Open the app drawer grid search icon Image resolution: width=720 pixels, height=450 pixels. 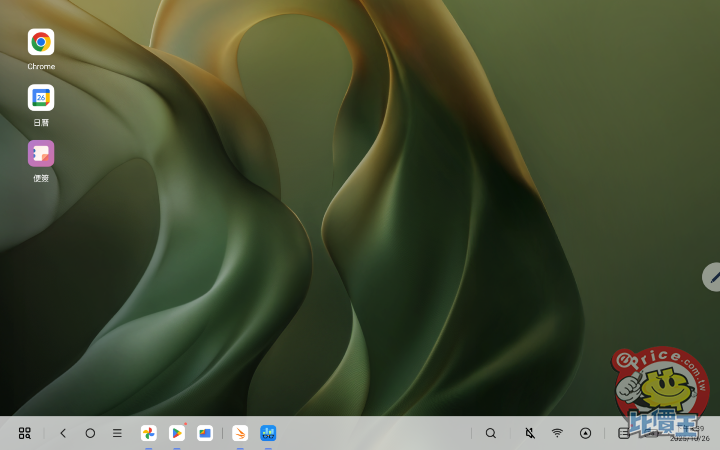point(24,433)
